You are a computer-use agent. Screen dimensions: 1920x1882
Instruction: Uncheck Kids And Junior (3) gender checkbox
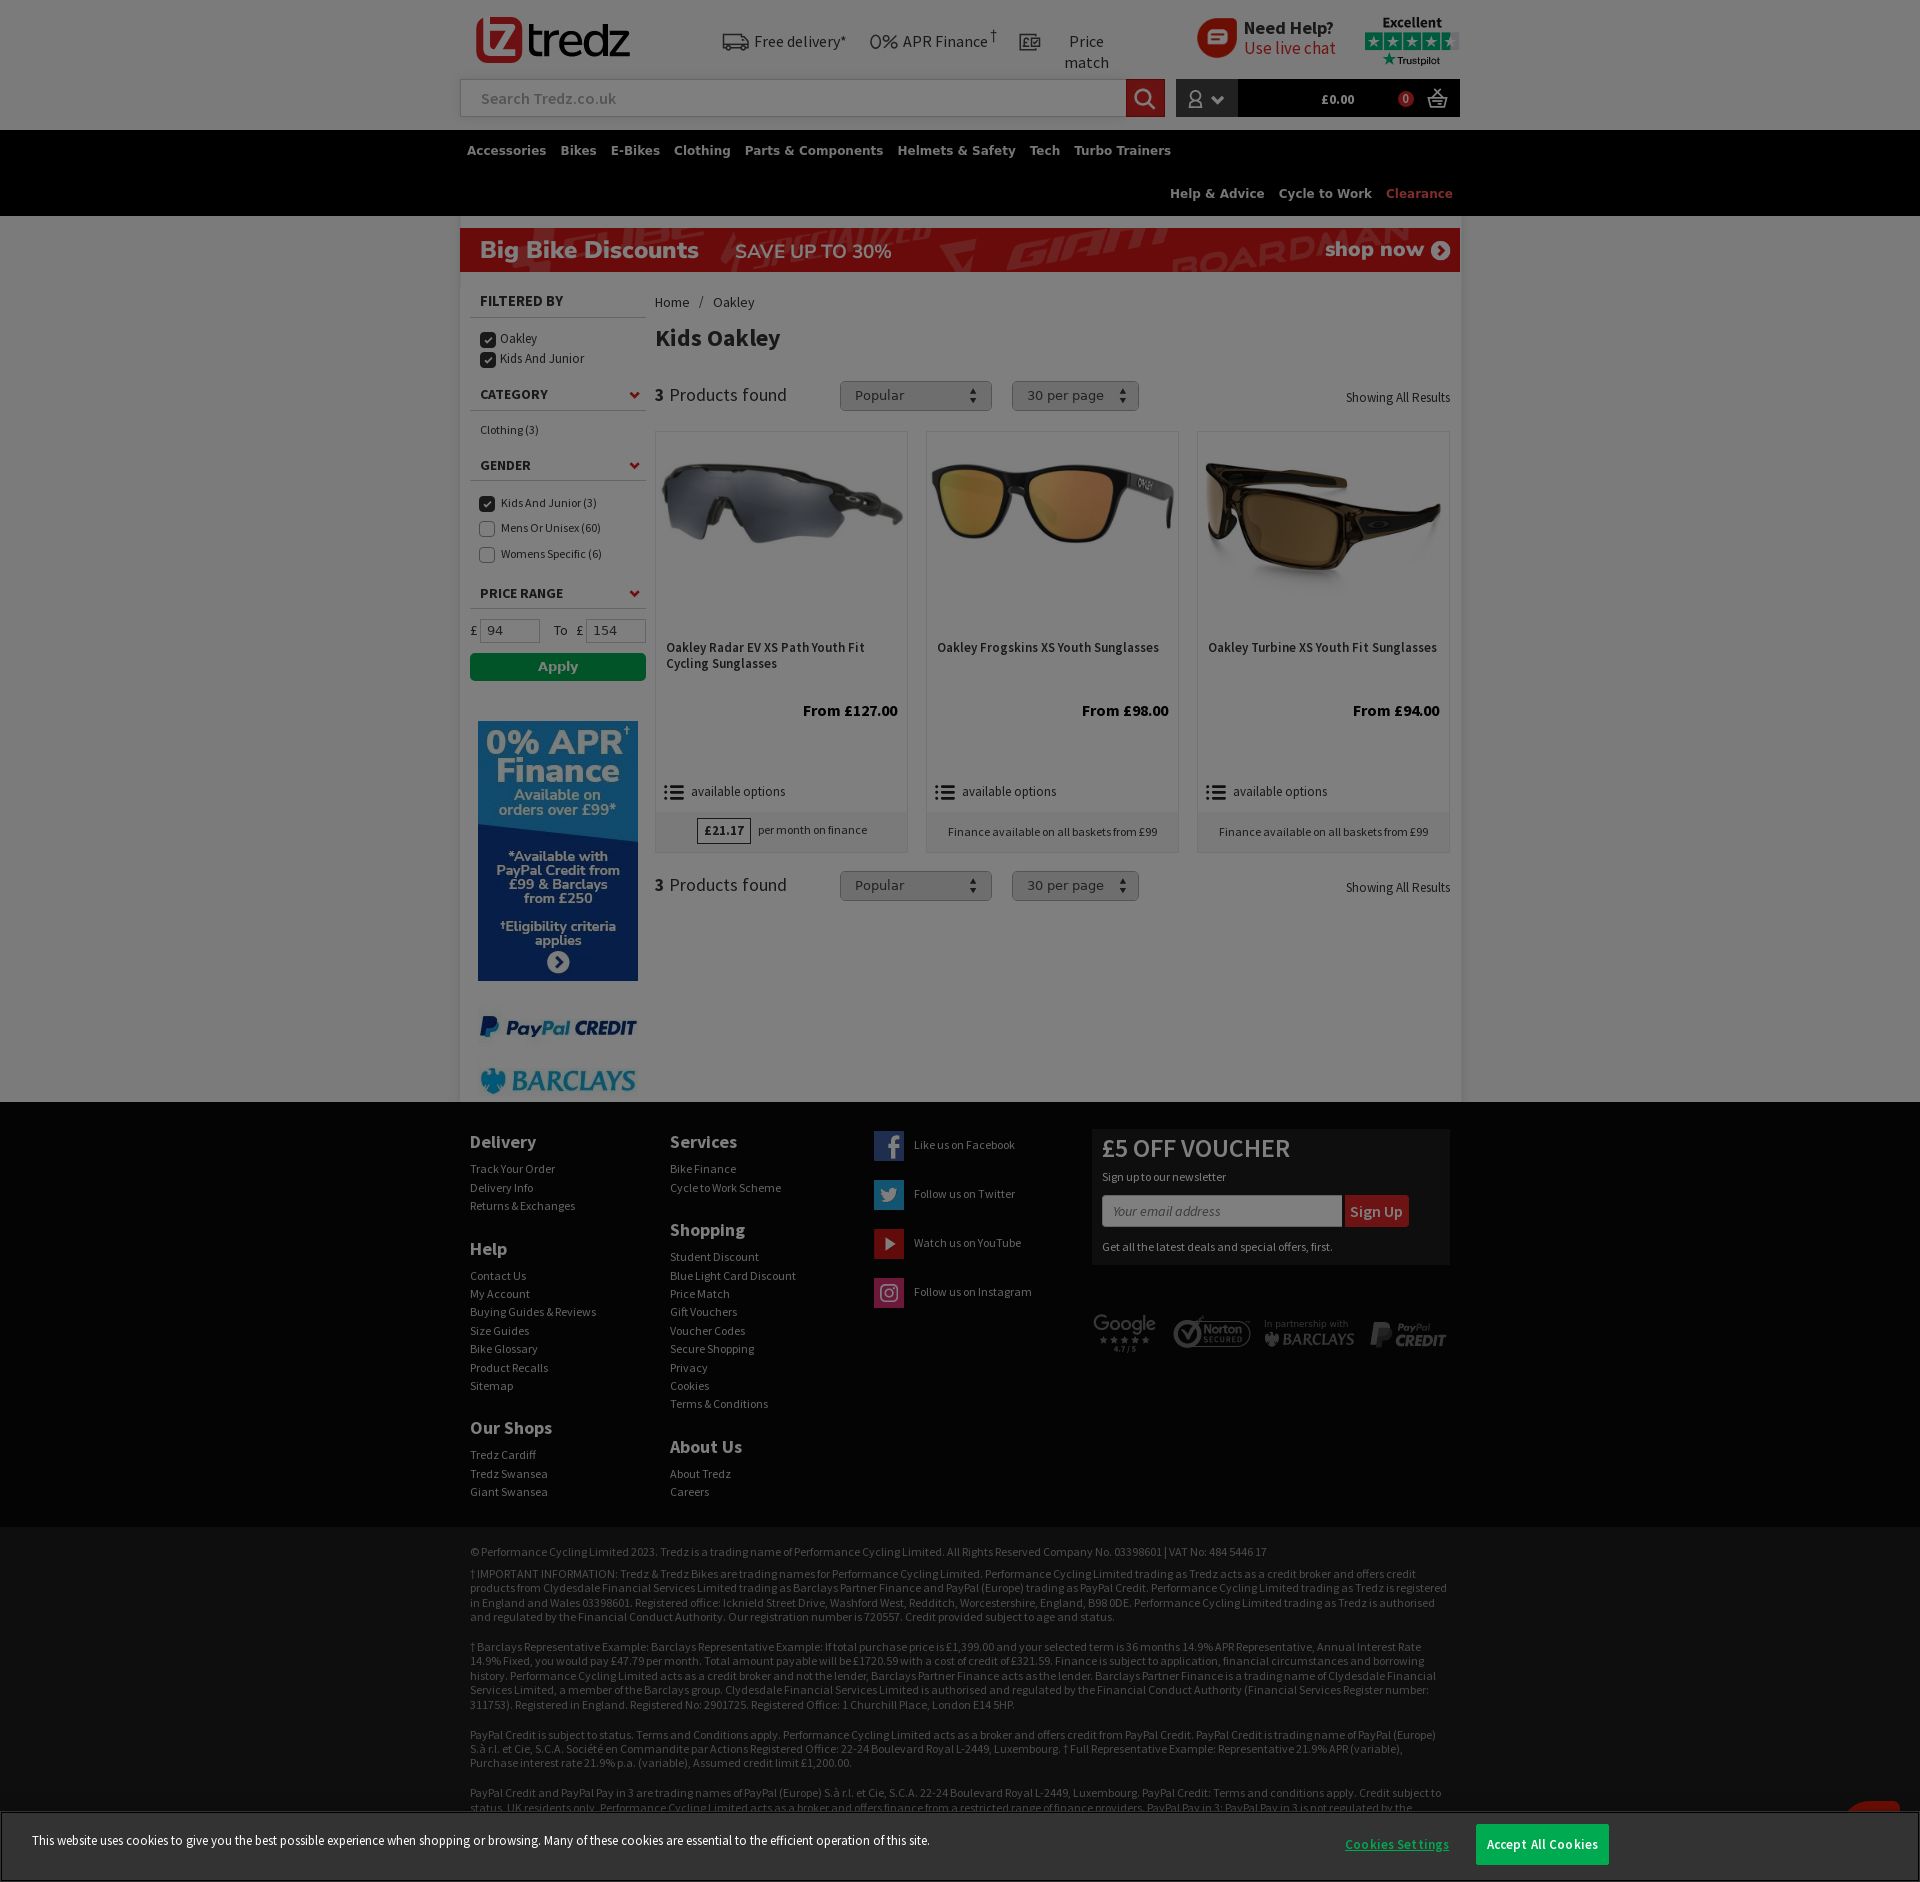[x=487, y=504]
